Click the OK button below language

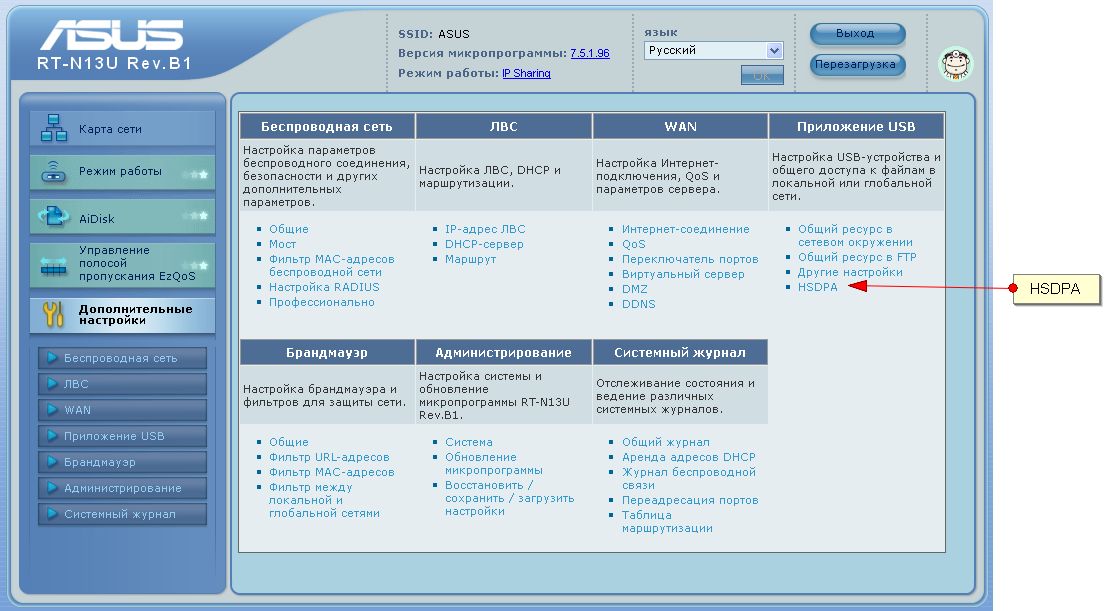[762, 75]
